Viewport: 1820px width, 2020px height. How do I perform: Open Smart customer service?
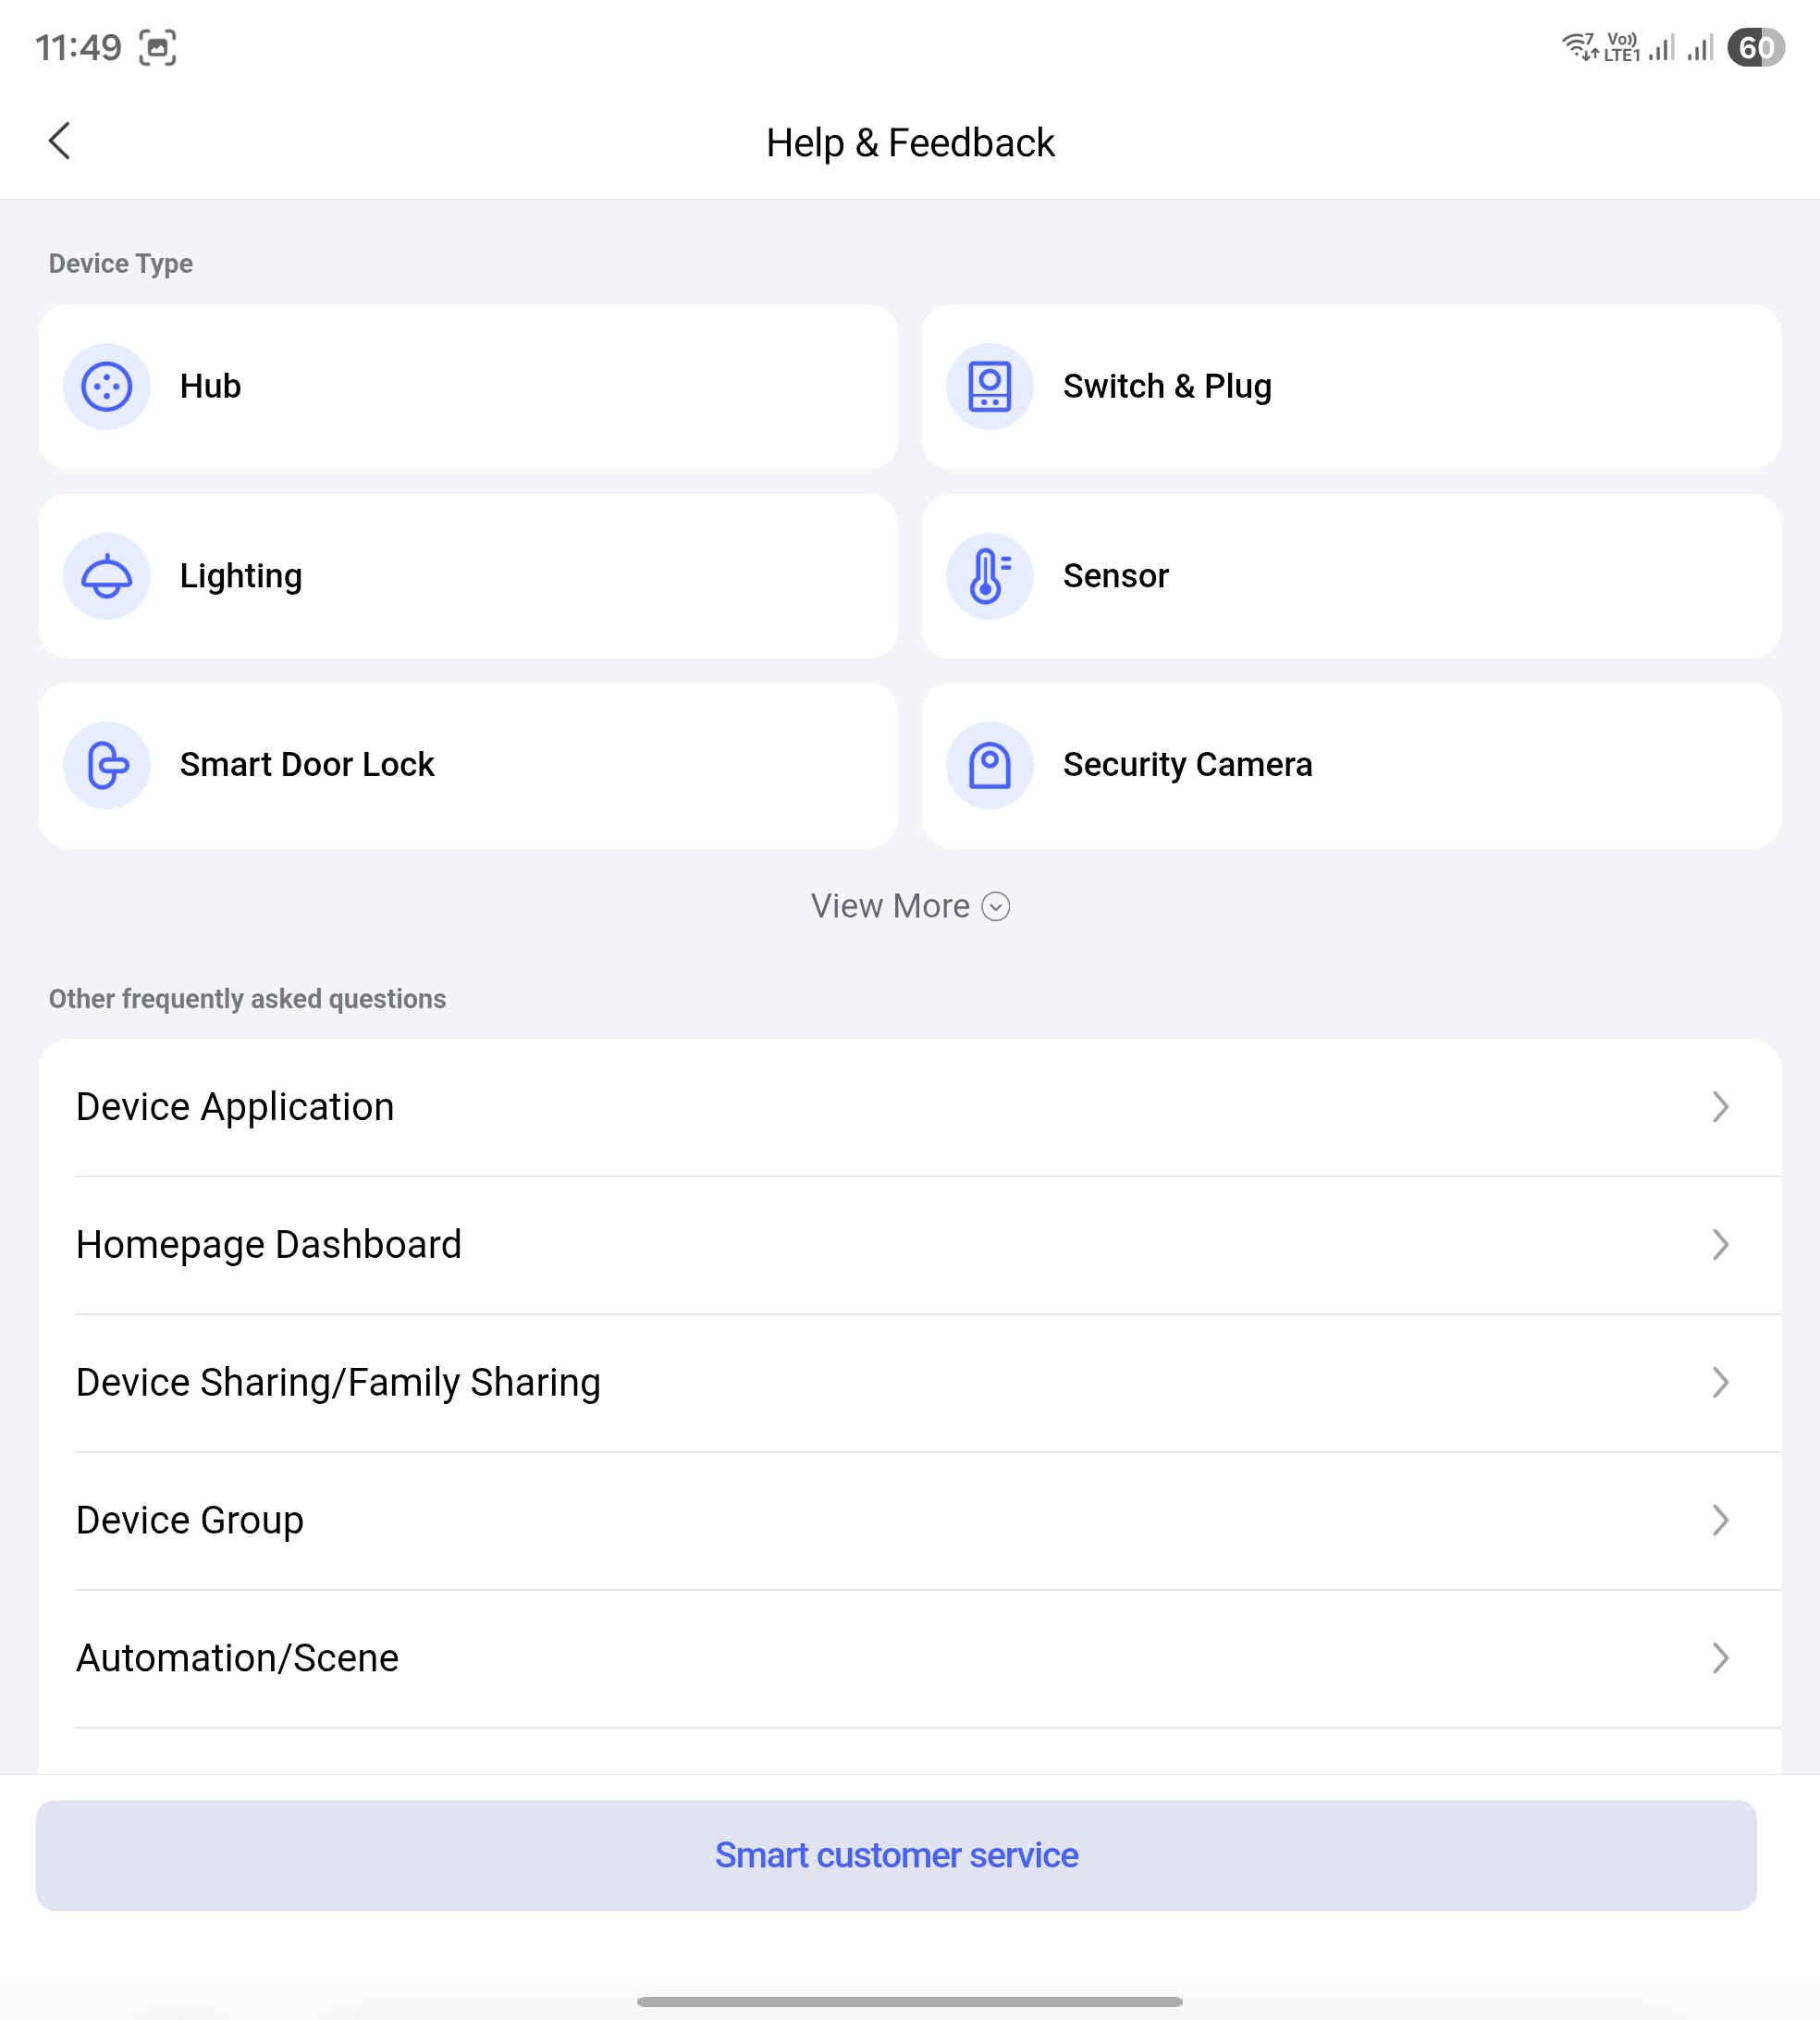click(896, 1855)
